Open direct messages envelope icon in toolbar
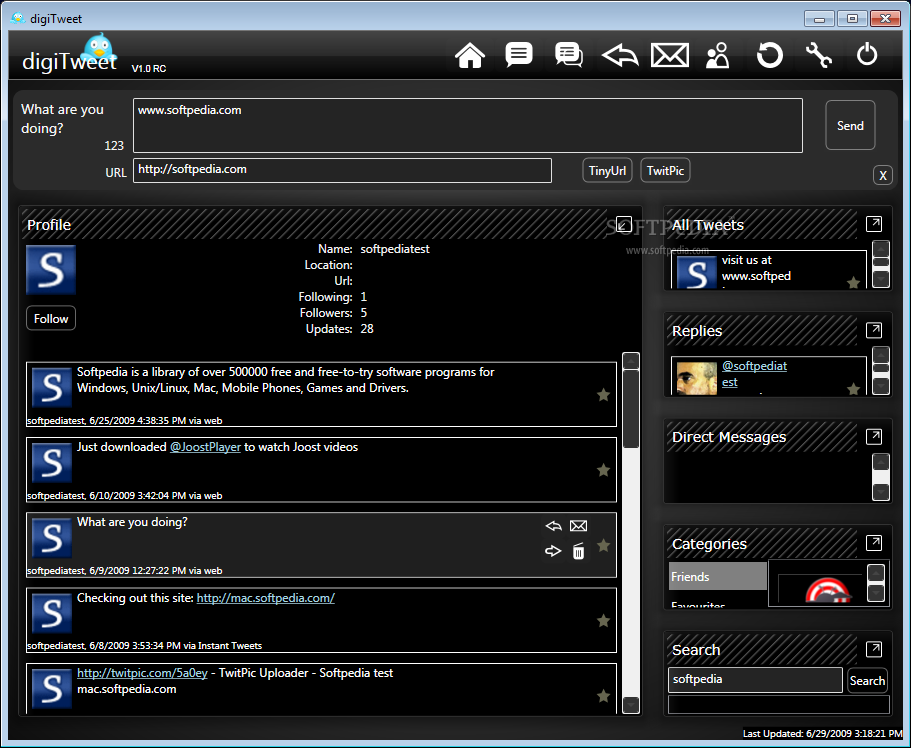This screenshot has width=911, height=748. [x=670, y=55]
